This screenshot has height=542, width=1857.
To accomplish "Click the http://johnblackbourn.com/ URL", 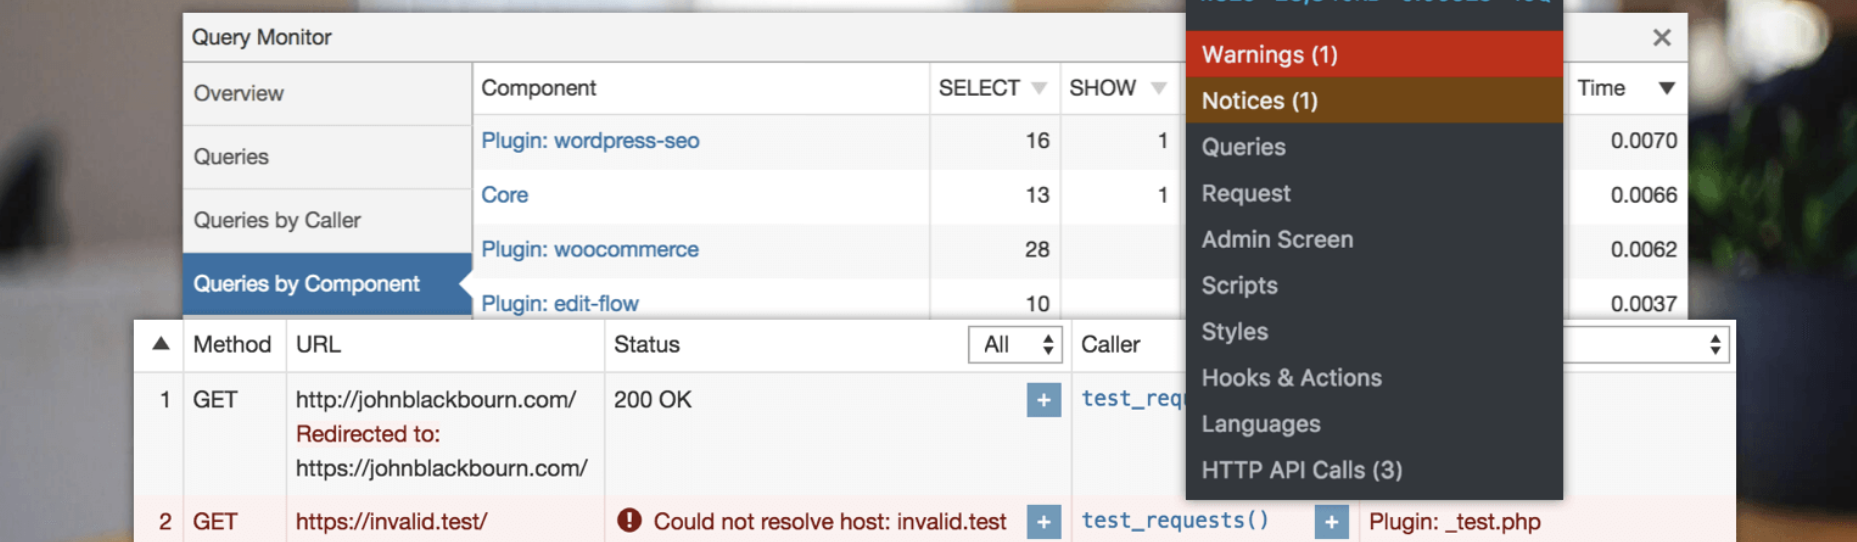I will tap(436, 399).
